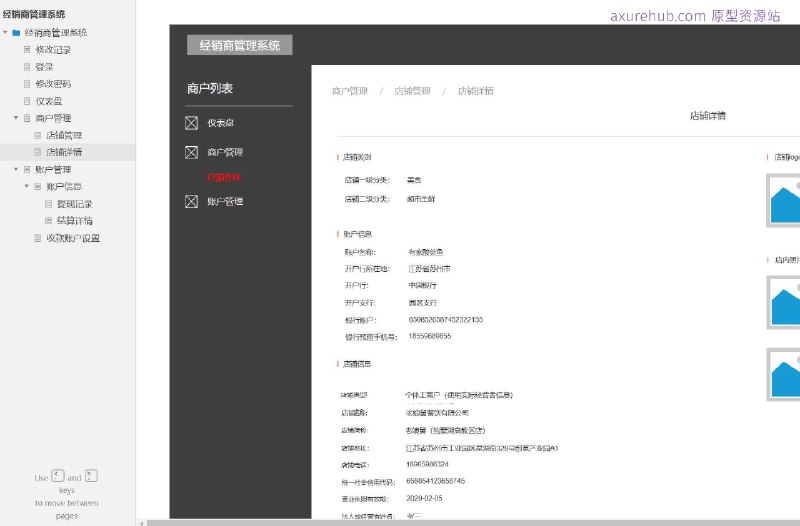The height and width of the screenshot is (526, 800).
Task: Click the date value 2020-02-05
Action: [424, 498]
